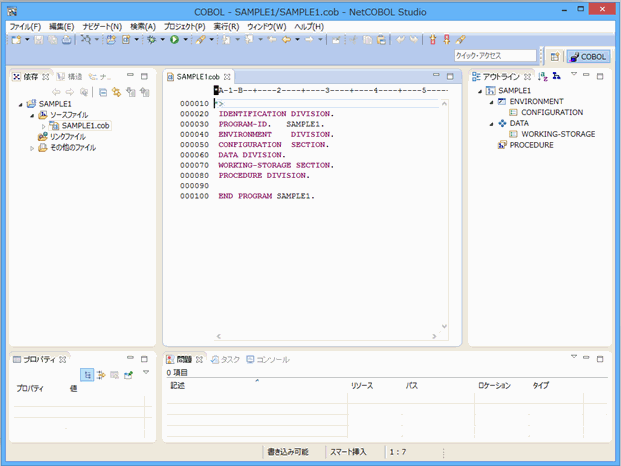The width and height of the screenshot is (621, 466).
Task: Click editor vertical scrollbar down arrow
Action: point(444,326)
